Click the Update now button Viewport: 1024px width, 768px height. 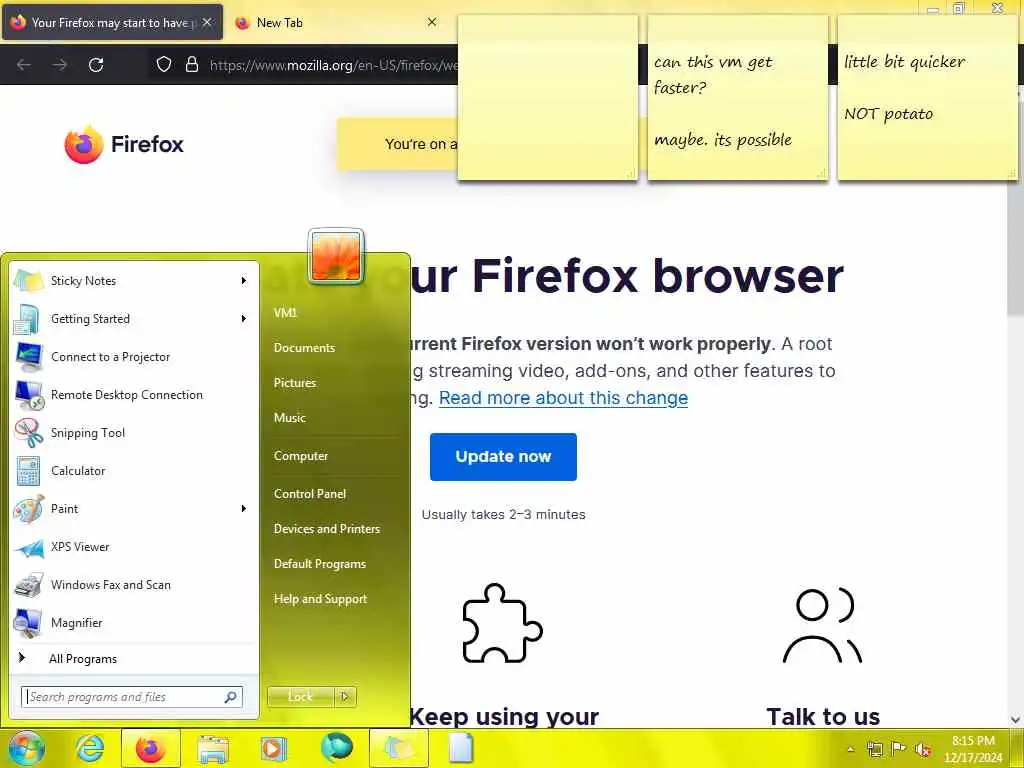pyautogui.click(x=503, y=456)
